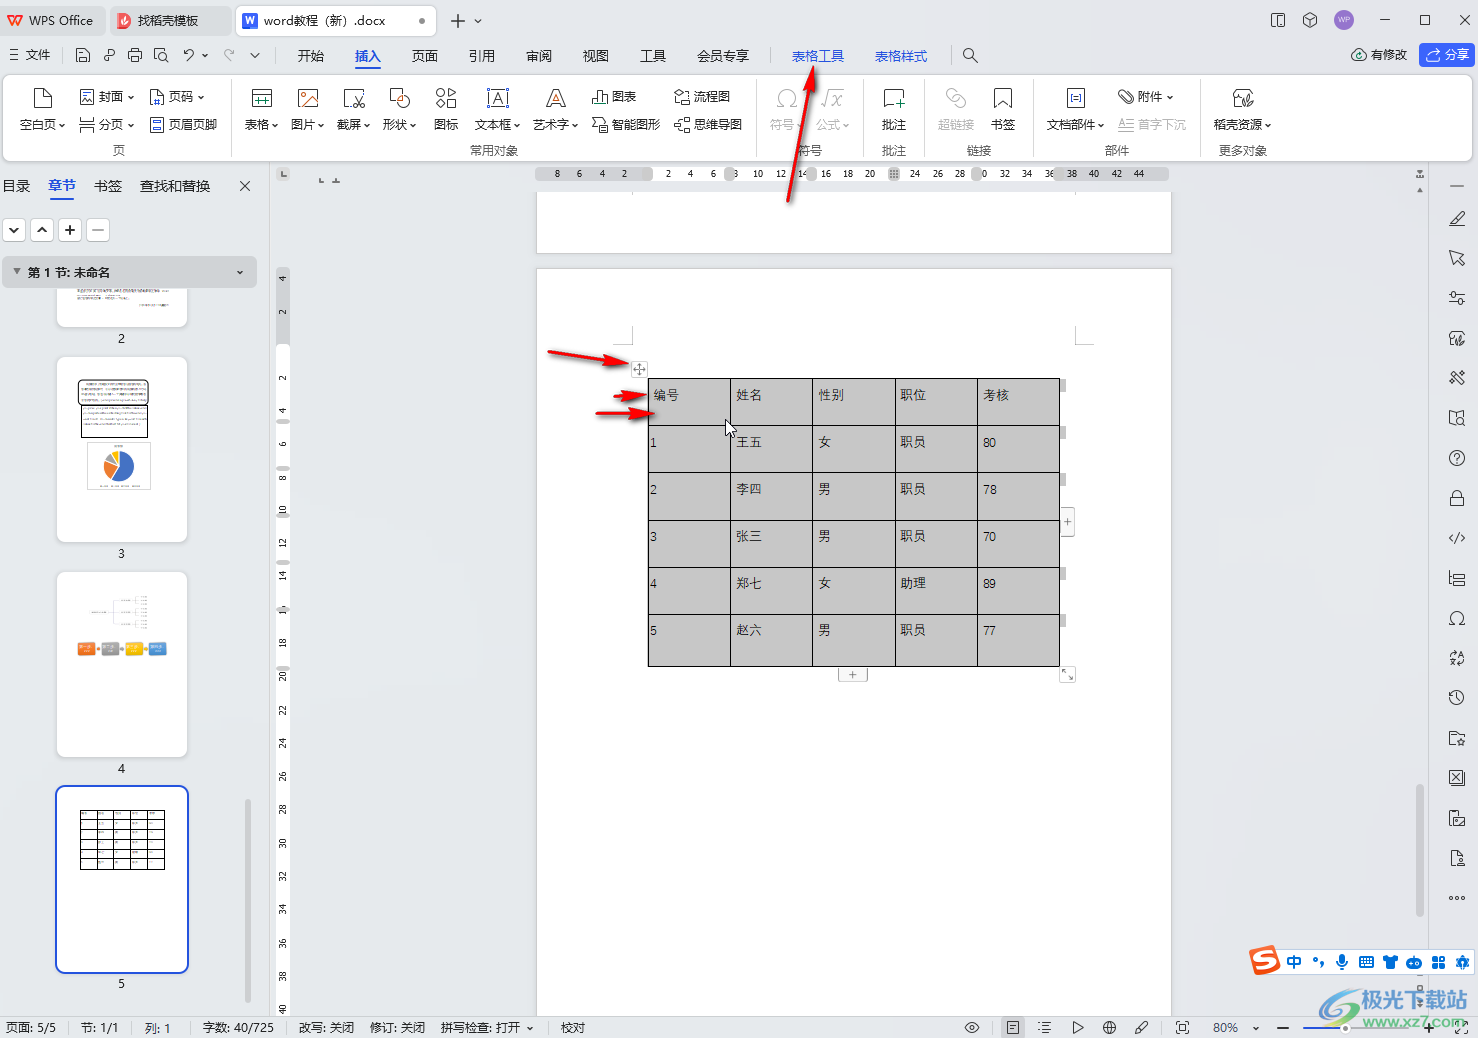Switch to web layout view
The width and height of the screenshot is (1478, 1038).
pos(1109,1028)
